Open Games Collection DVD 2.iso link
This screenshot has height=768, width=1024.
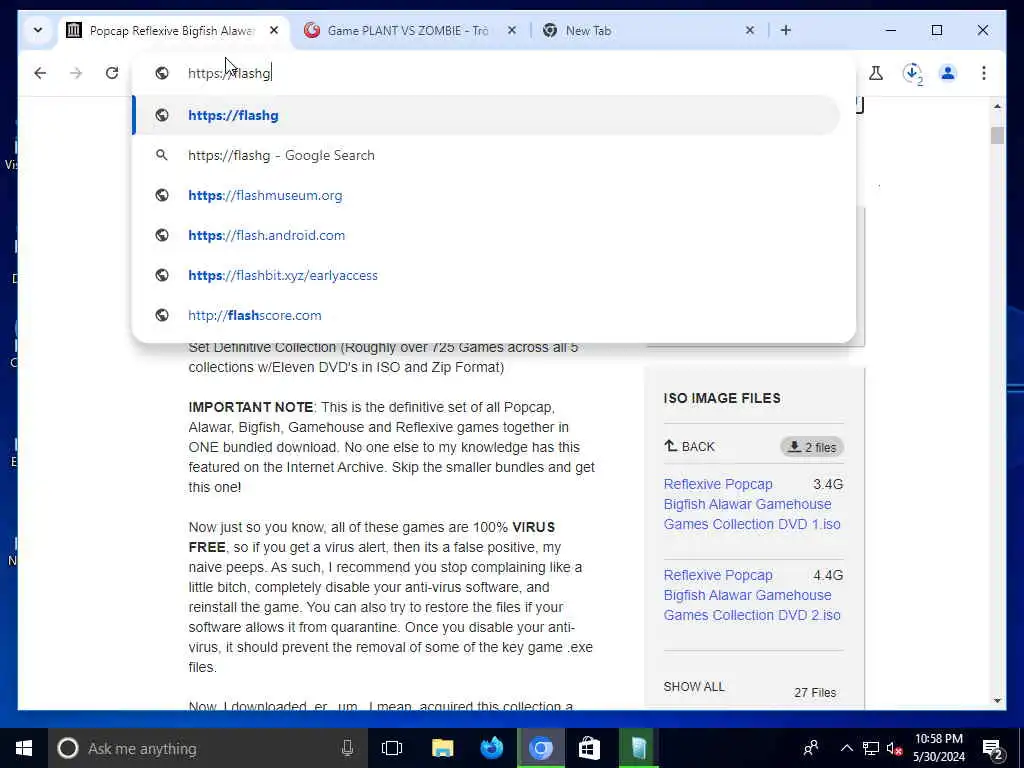(752, 595)
